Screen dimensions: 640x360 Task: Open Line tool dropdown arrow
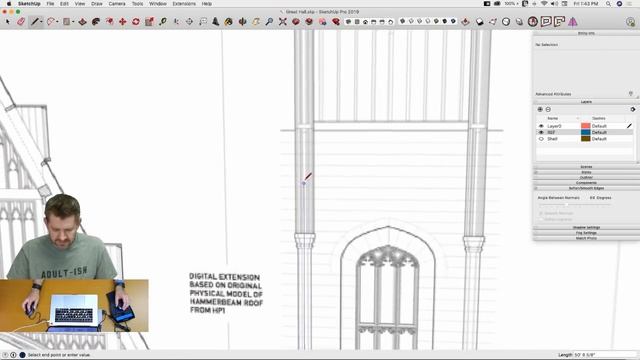[42, 22]
